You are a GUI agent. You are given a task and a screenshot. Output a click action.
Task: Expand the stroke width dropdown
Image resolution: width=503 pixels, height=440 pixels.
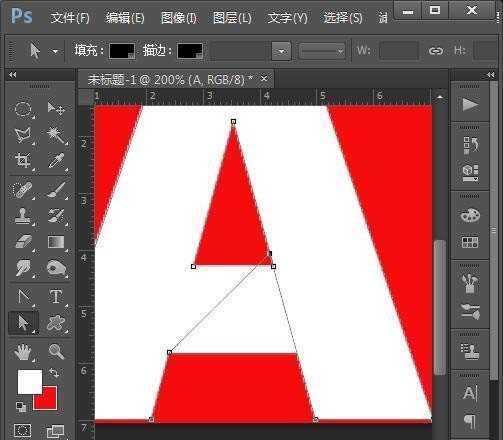tap(281, 51)
